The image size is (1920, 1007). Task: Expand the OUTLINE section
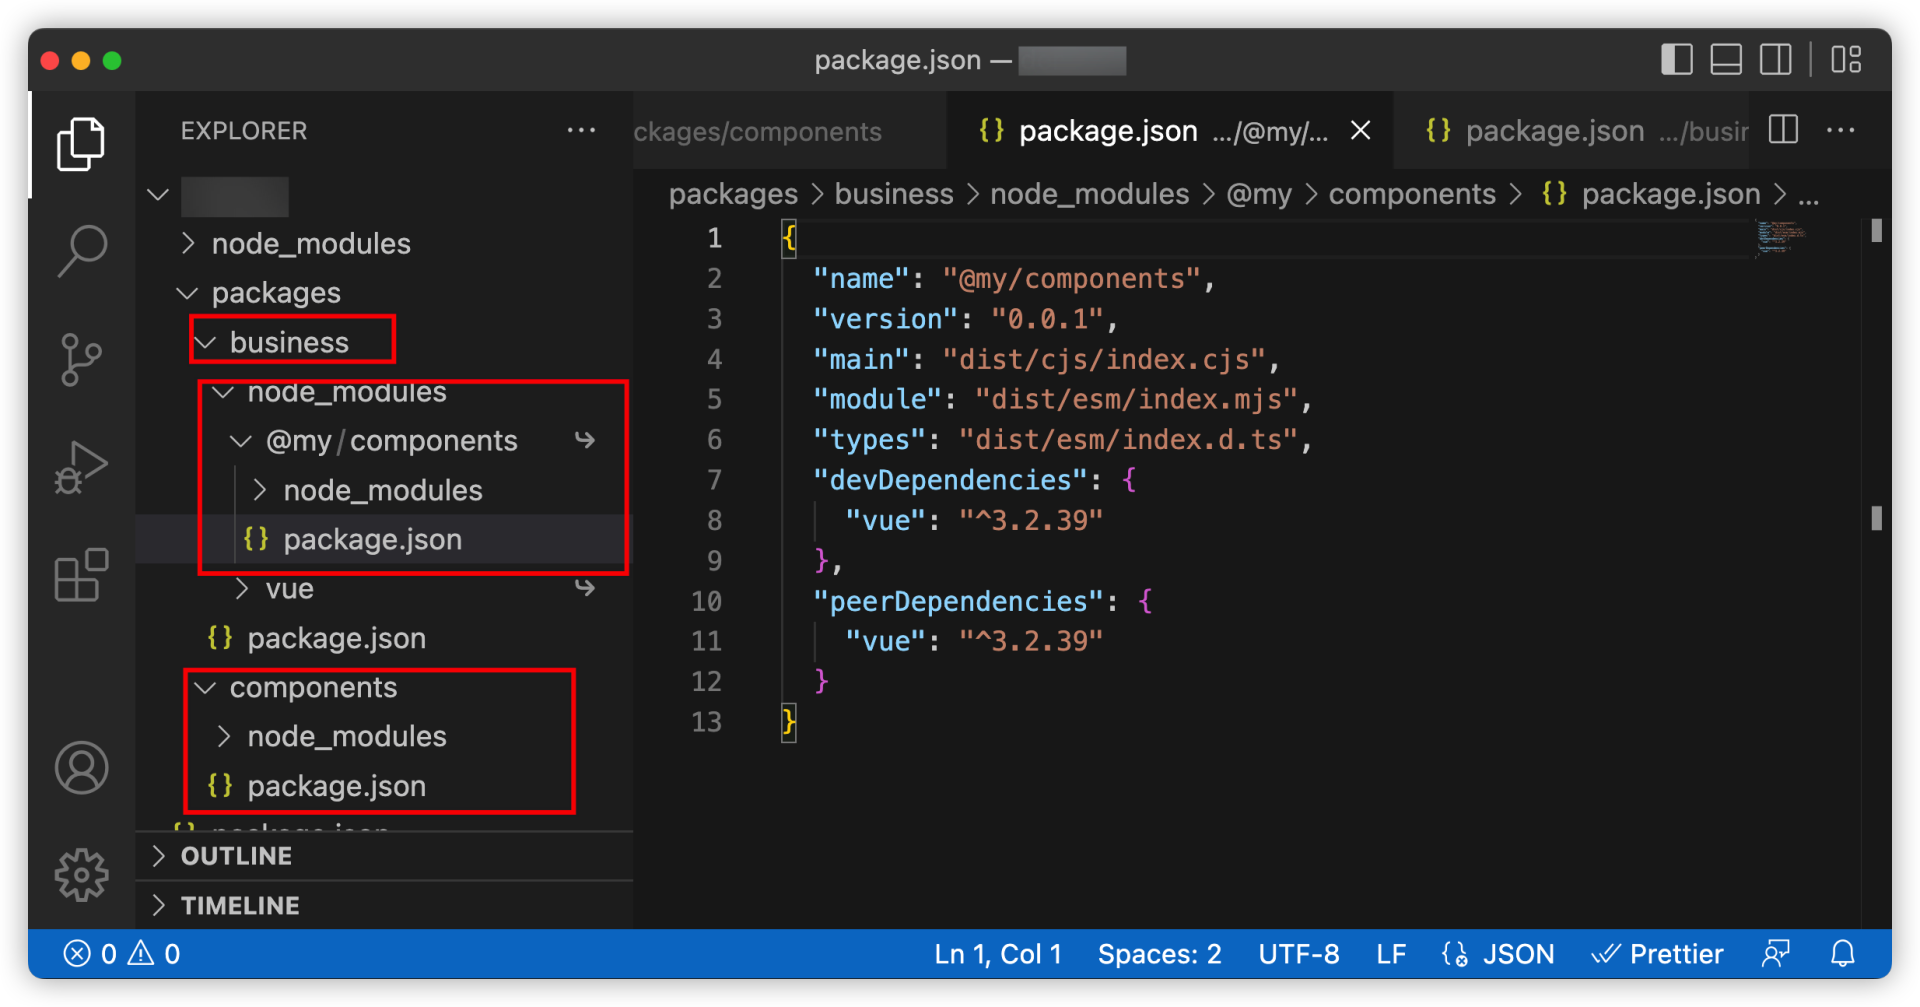(x=236, y=856)
